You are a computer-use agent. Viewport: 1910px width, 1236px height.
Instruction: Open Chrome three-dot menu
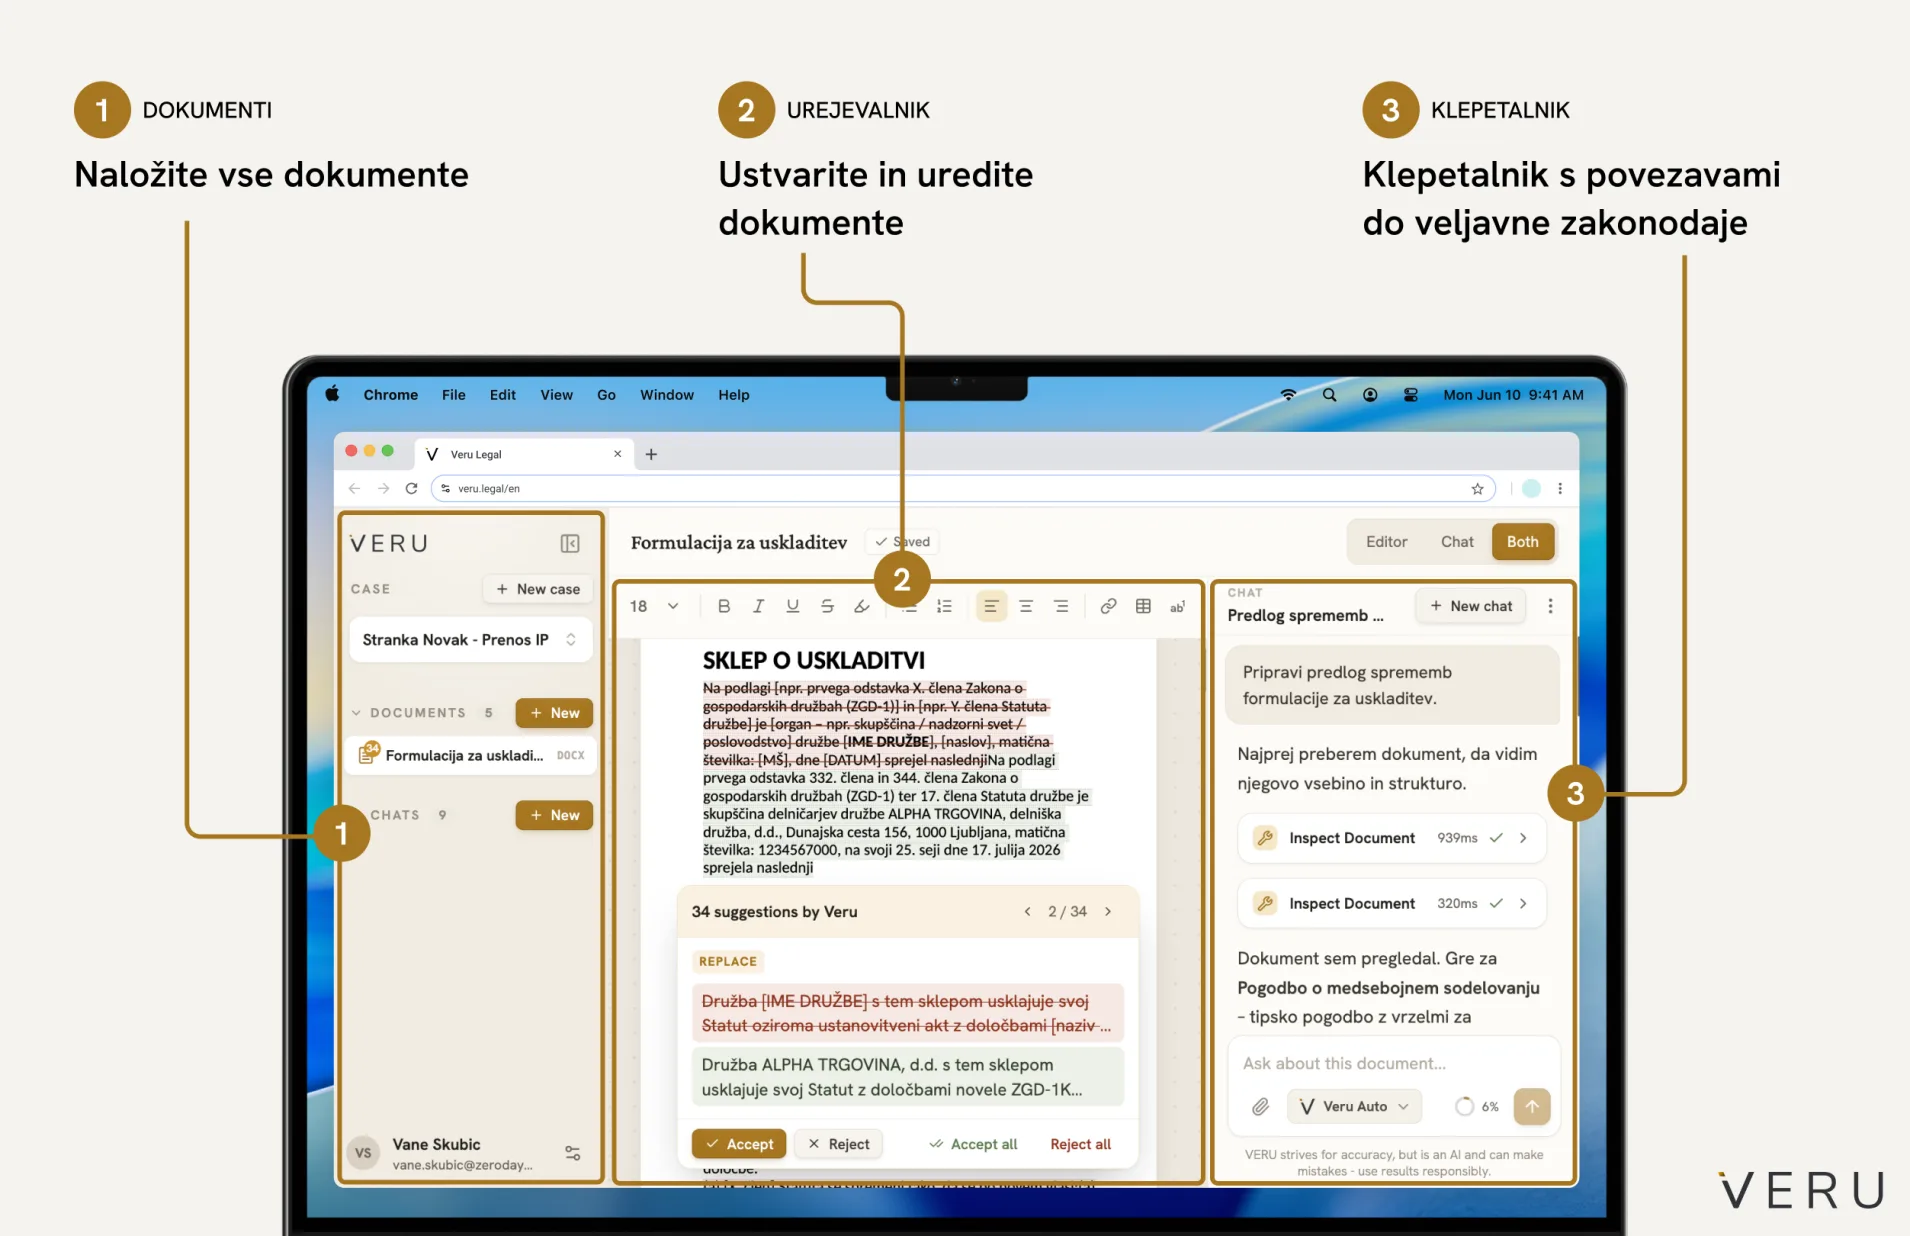pos(1560,488)
